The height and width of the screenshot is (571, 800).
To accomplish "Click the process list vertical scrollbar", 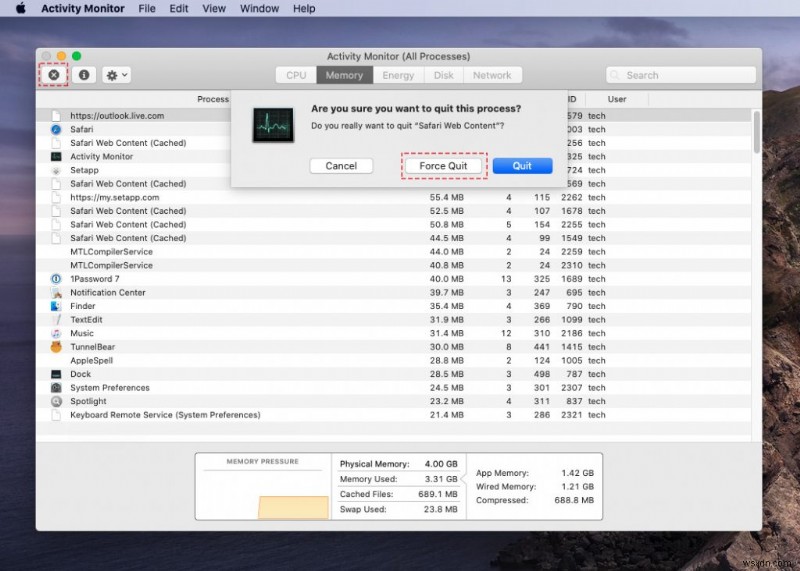I will pos(757,132).
